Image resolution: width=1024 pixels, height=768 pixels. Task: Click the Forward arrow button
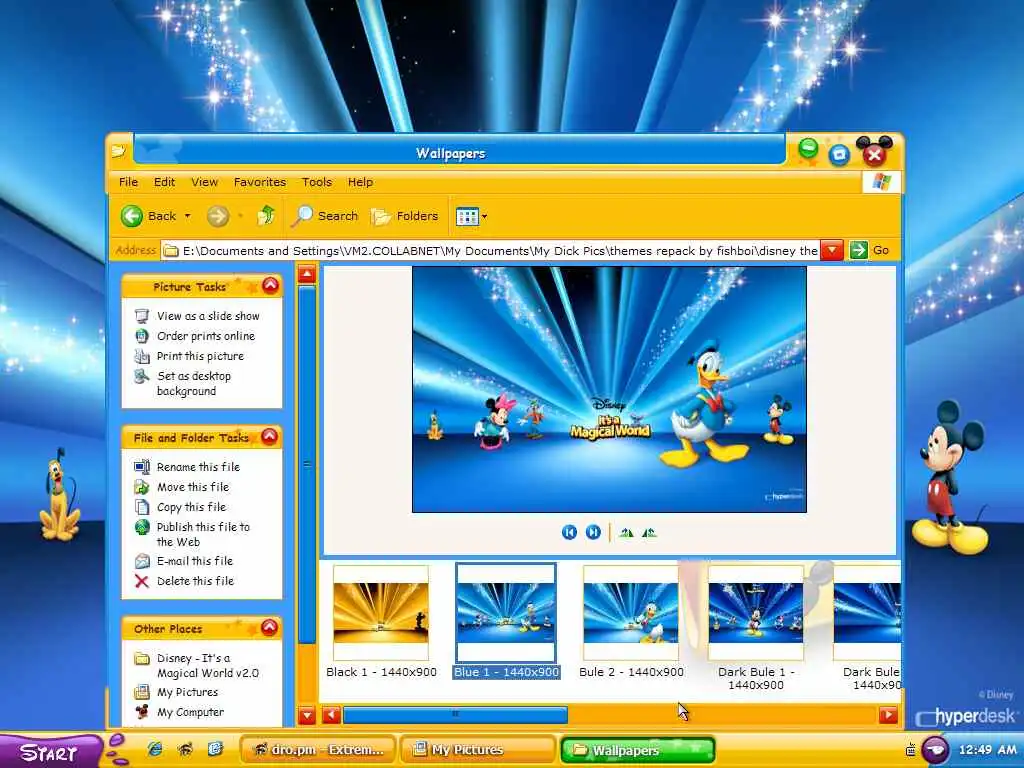217,216
